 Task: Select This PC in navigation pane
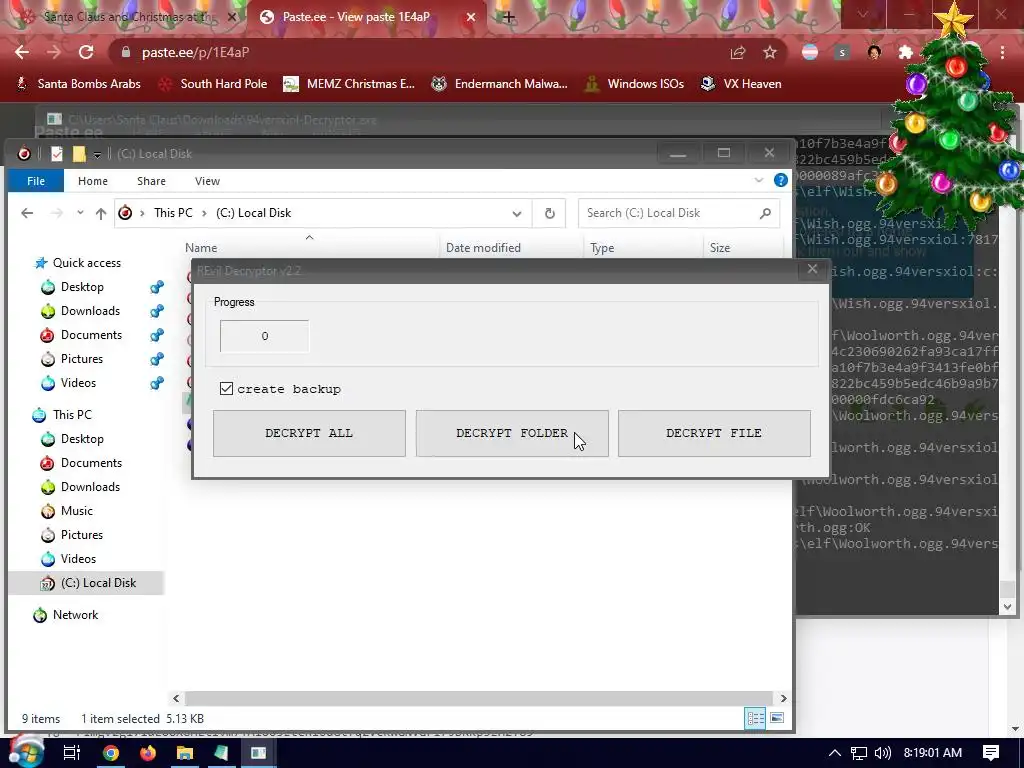coord(72,415)
